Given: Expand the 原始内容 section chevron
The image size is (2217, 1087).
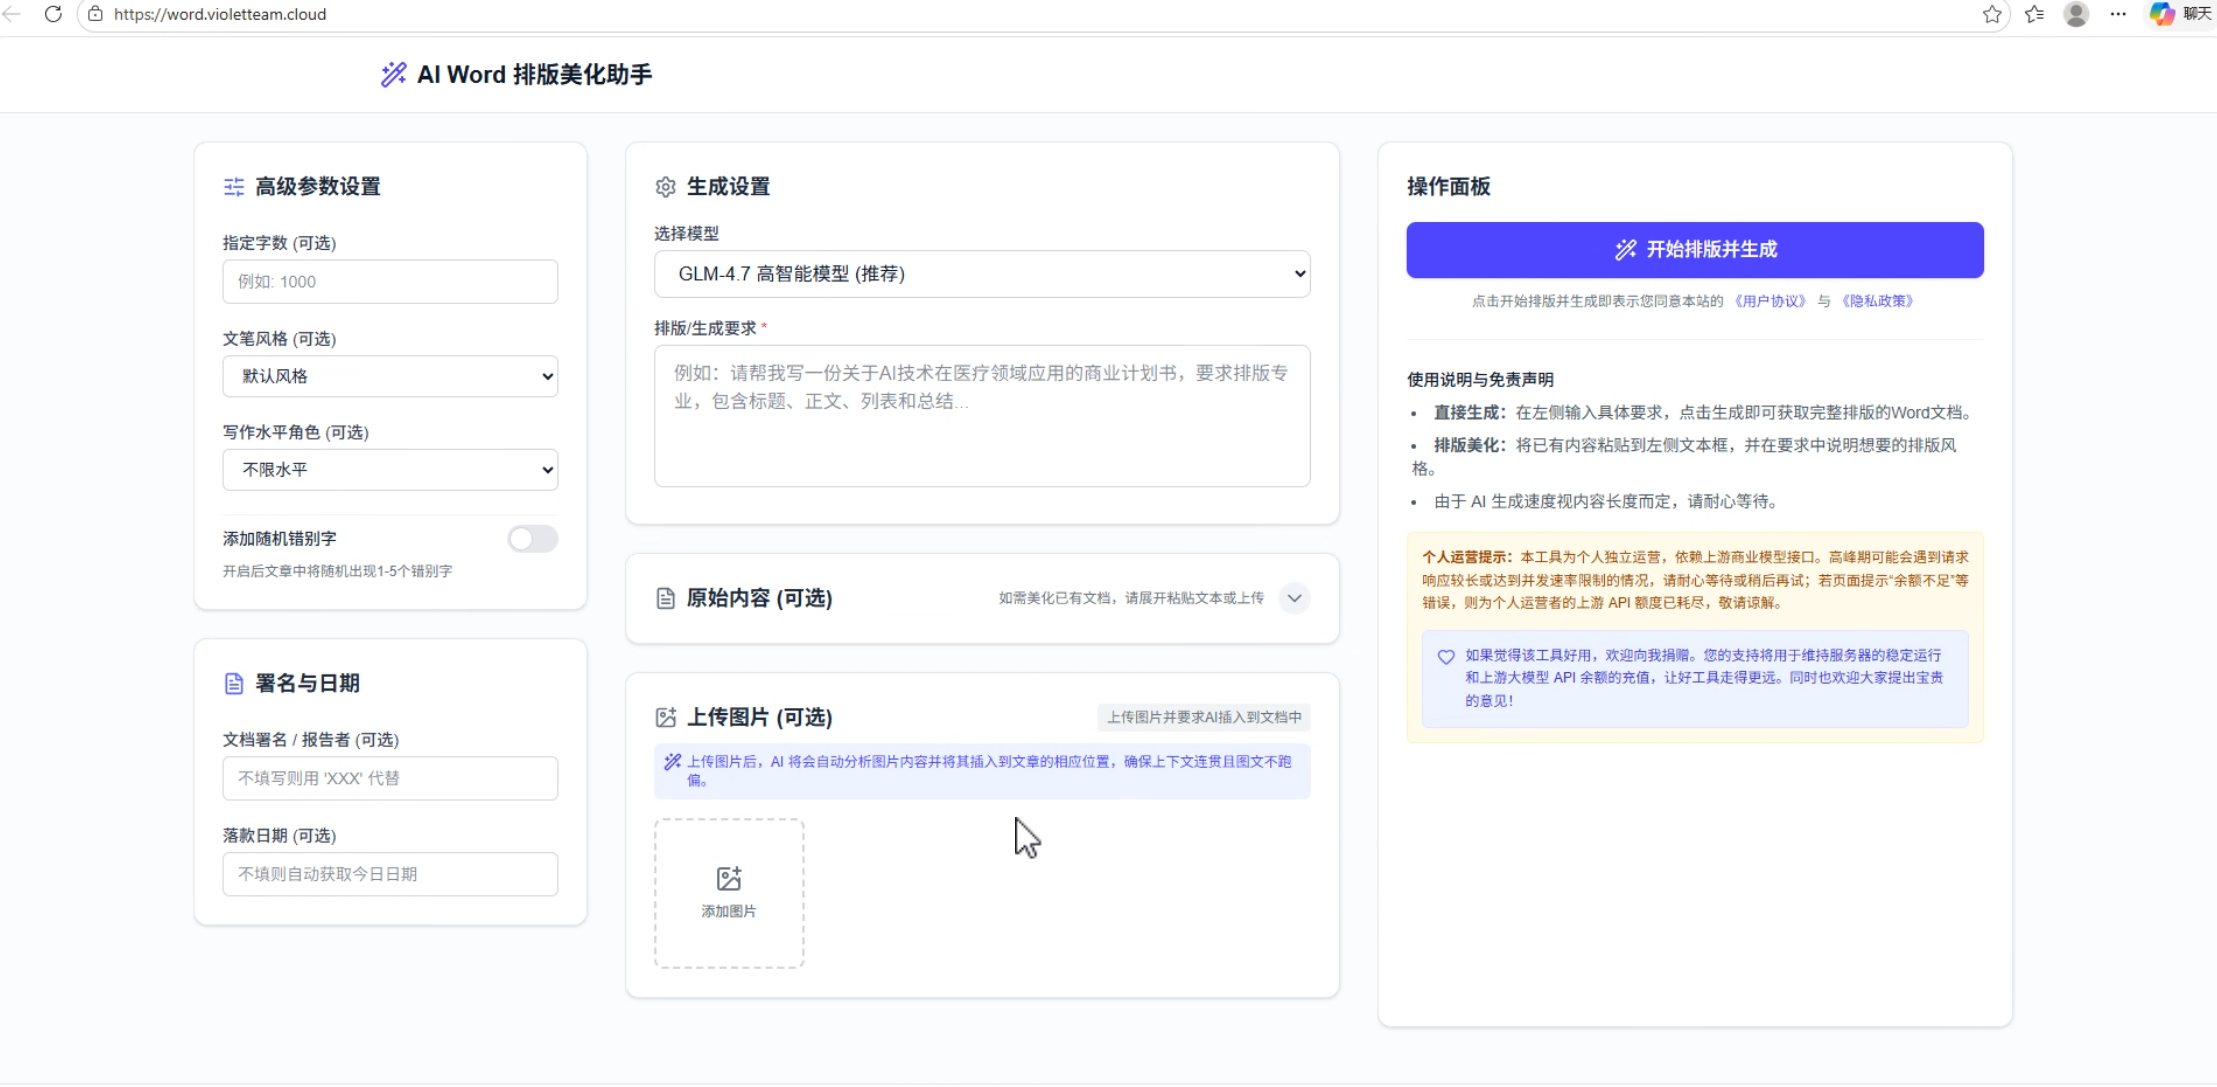Looking at the screenshot, I should pos(1294,599).
